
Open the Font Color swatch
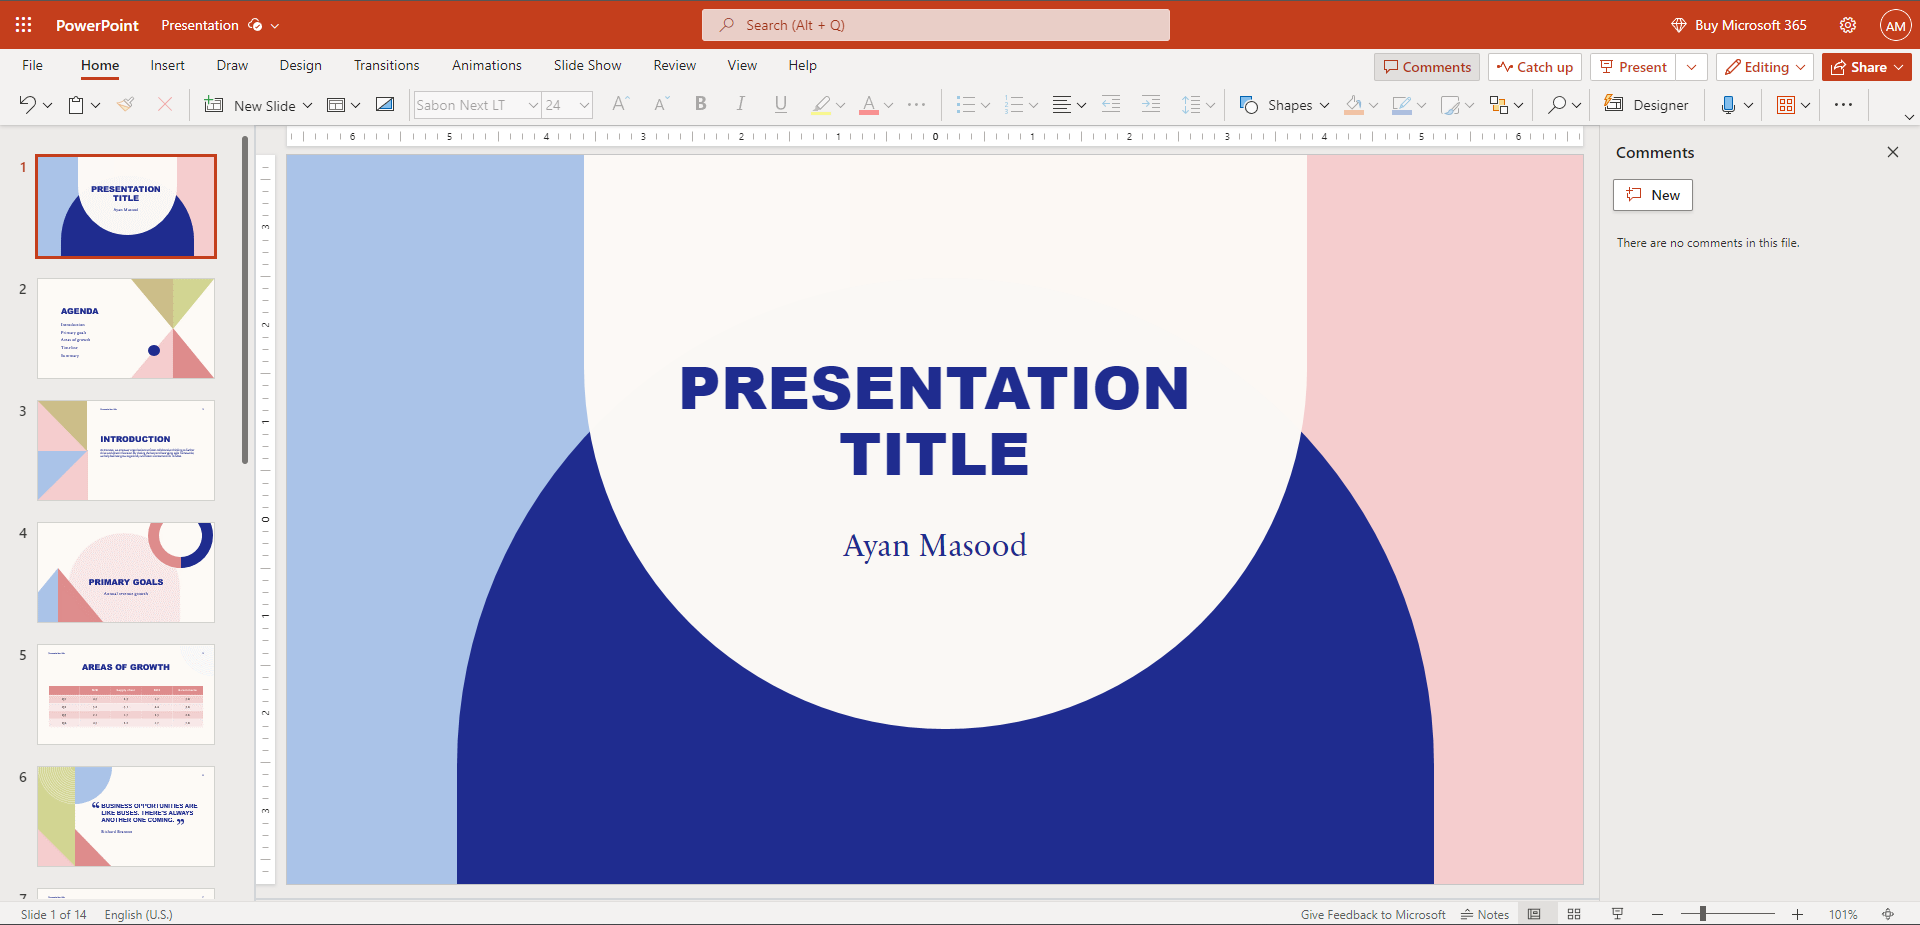(x=871, y=104)
